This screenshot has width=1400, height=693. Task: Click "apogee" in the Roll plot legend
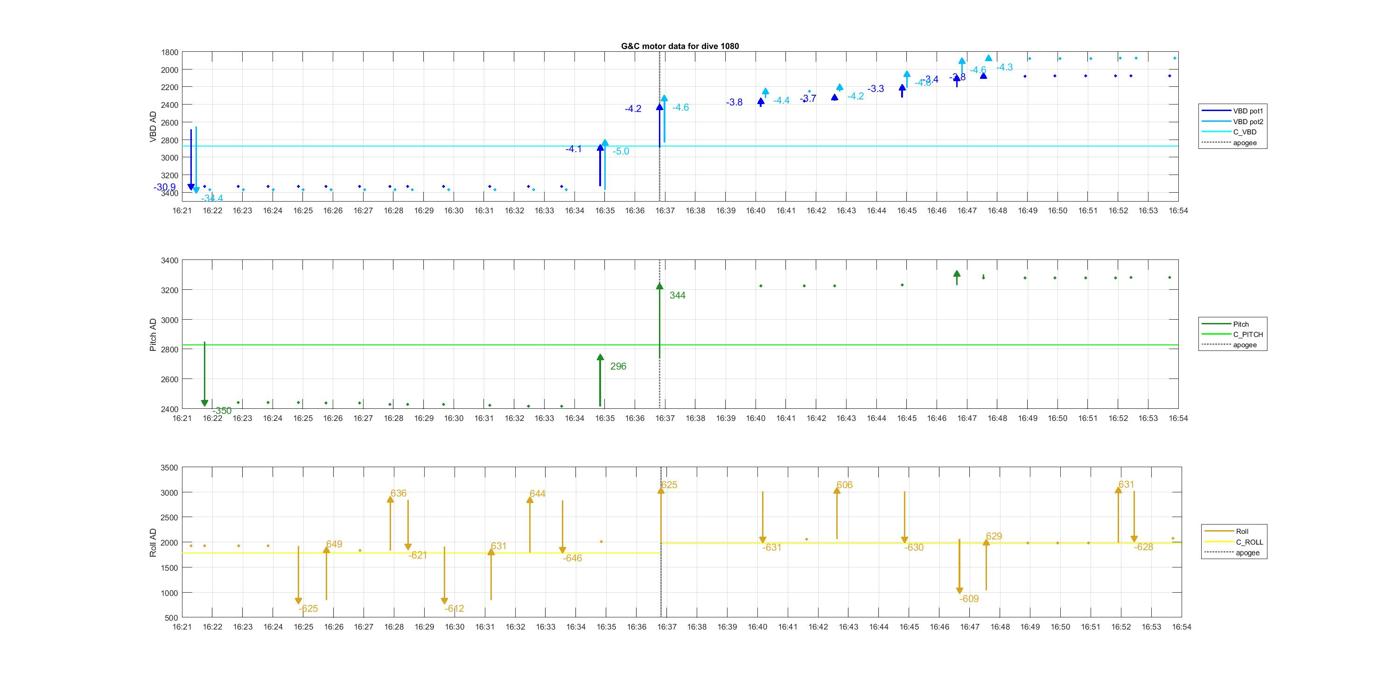click(1248, 552)
